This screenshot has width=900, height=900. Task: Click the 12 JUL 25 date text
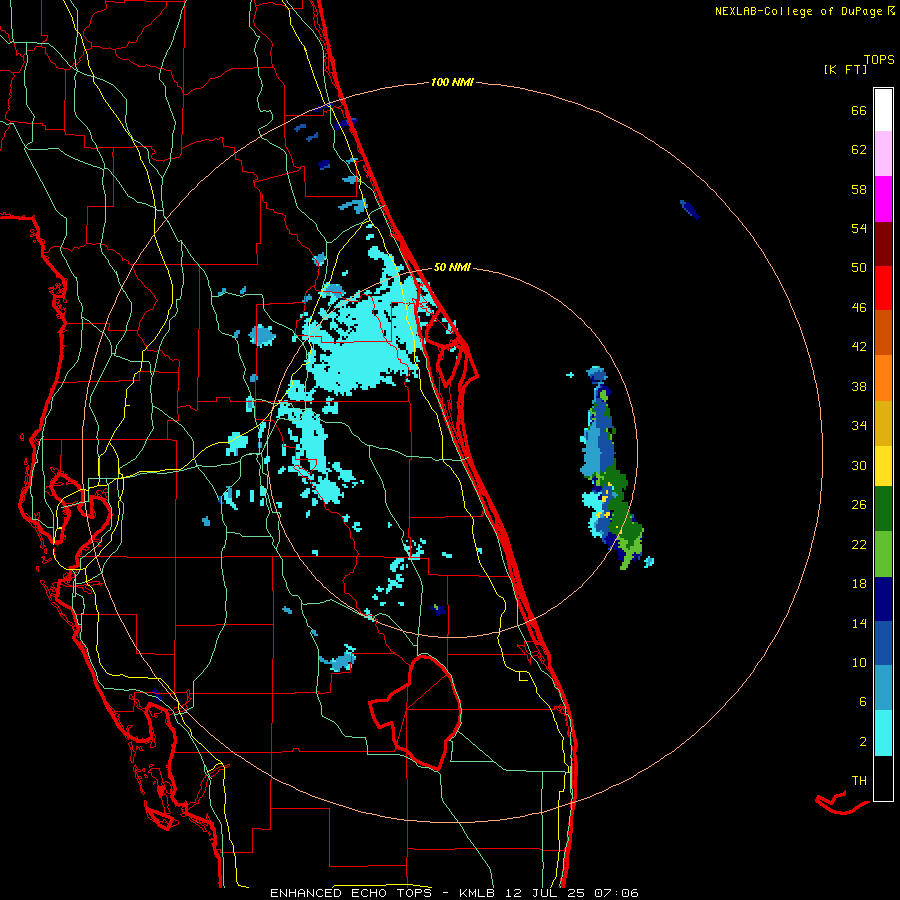tap(546, 893)
